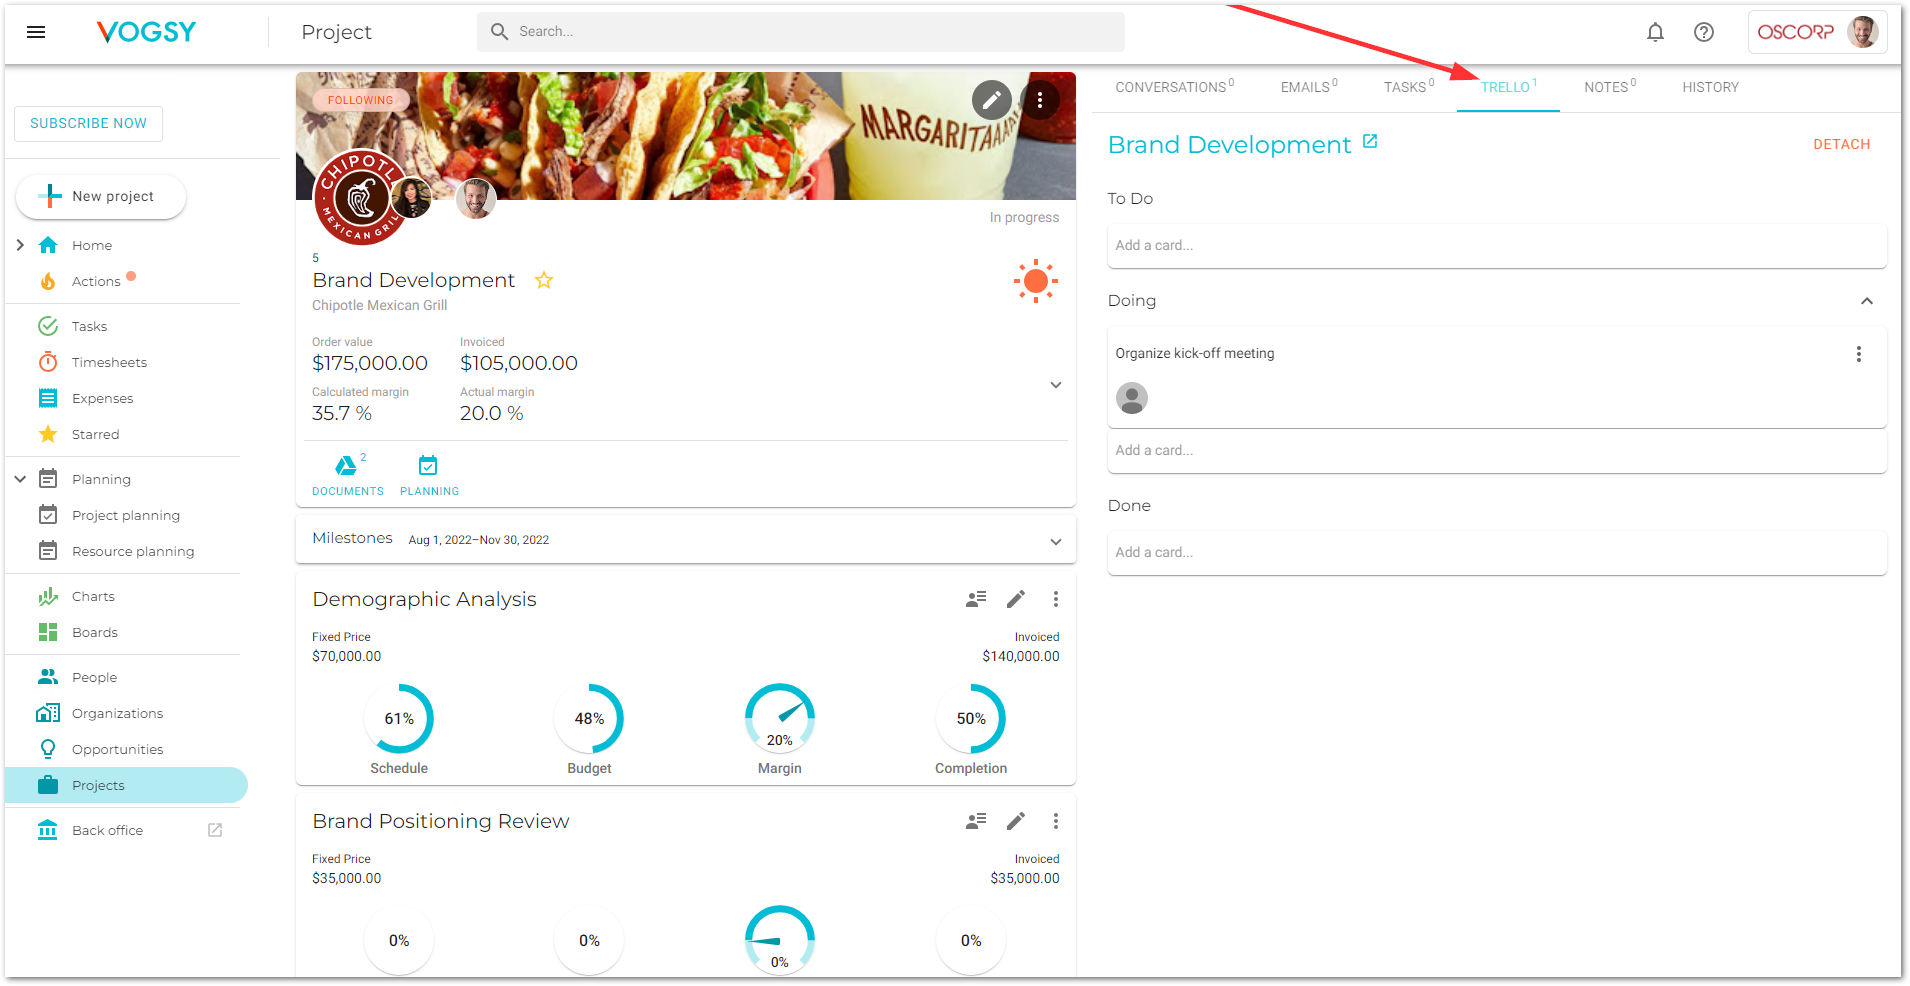Viewport: 1910px width, 986px height.
Task: Select Projects in sidebar
Action: point(126,785)
